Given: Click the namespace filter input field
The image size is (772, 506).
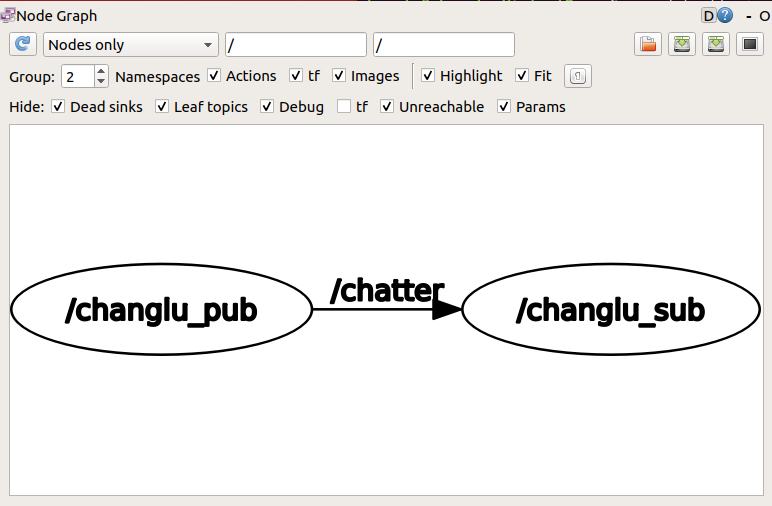Looking at the screenshot, I should click(x=296, y=45).
